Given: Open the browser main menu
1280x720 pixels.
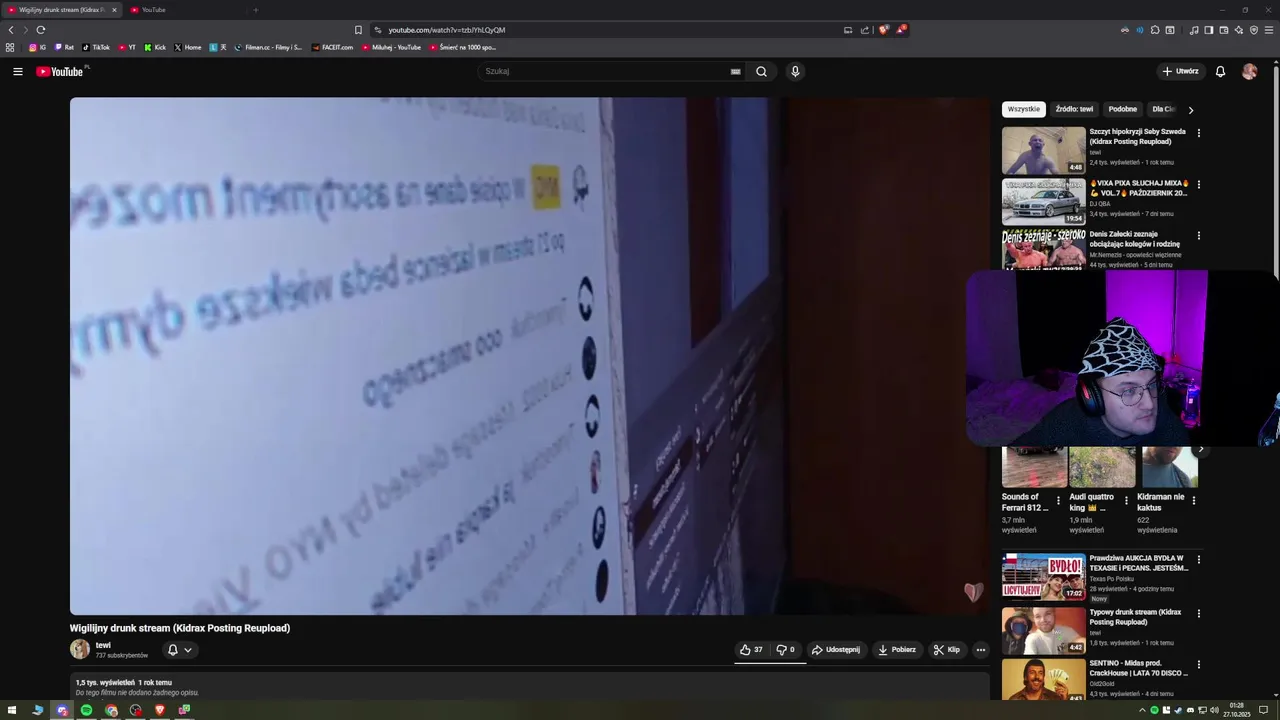Looking at the screenshot, I should tap(1269, 30).
